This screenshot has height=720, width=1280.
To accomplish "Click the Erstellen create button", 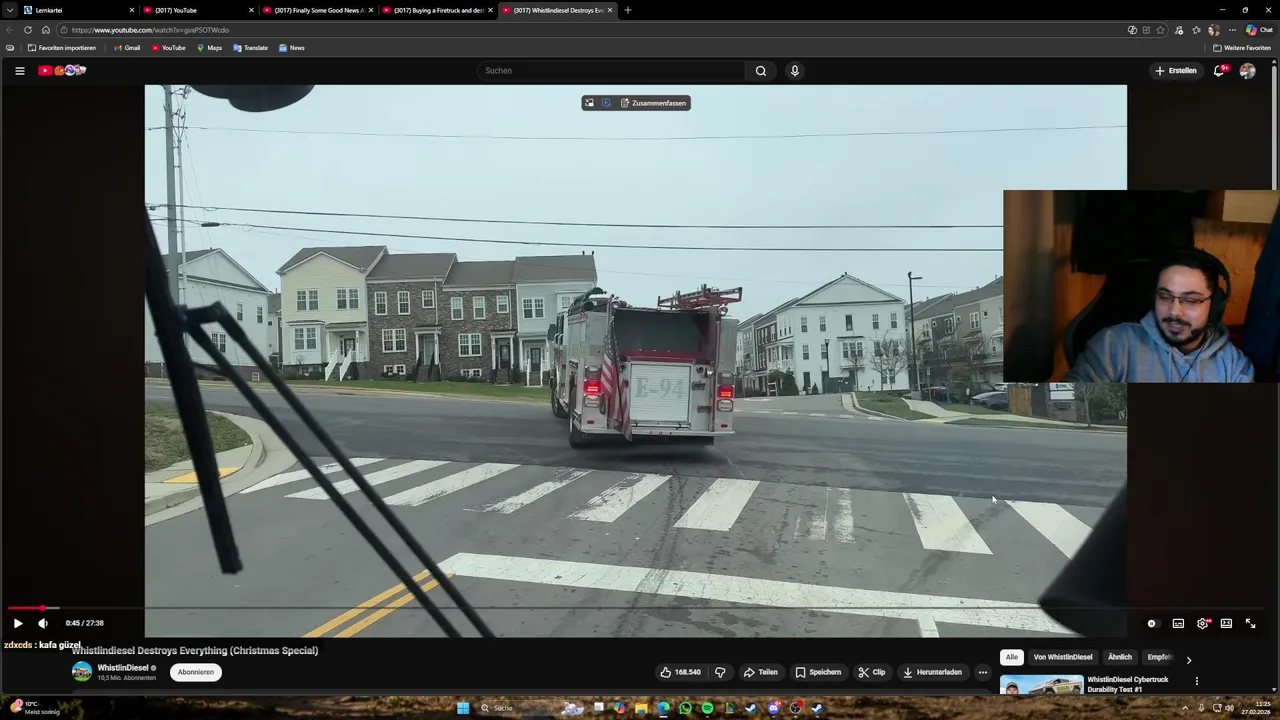I will pos(1175,70).
